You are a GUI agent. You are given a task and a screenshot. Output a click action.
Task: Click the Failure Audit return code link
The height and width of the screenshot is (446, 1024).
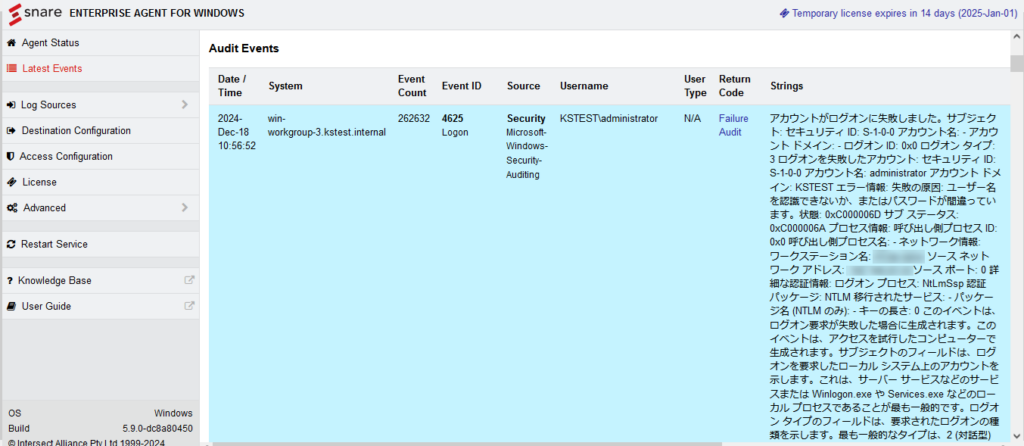[x=733, y=125]
